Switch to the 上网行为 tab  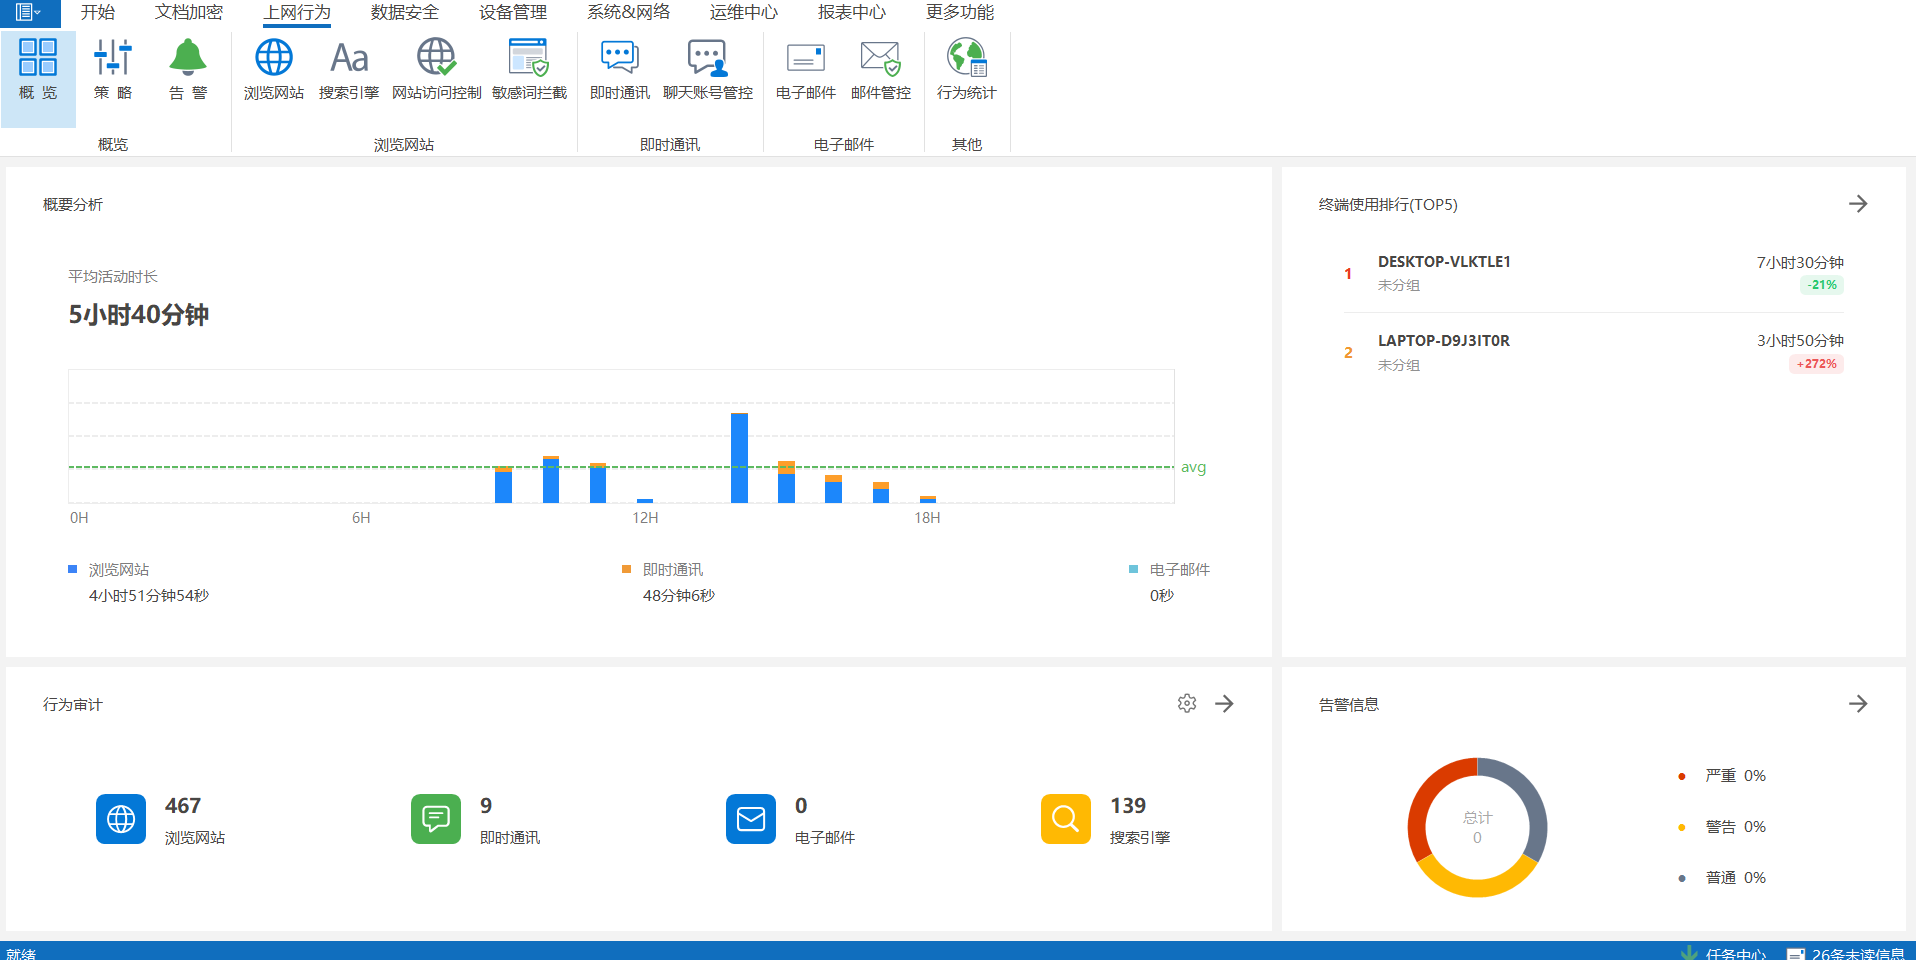(297, 12)
